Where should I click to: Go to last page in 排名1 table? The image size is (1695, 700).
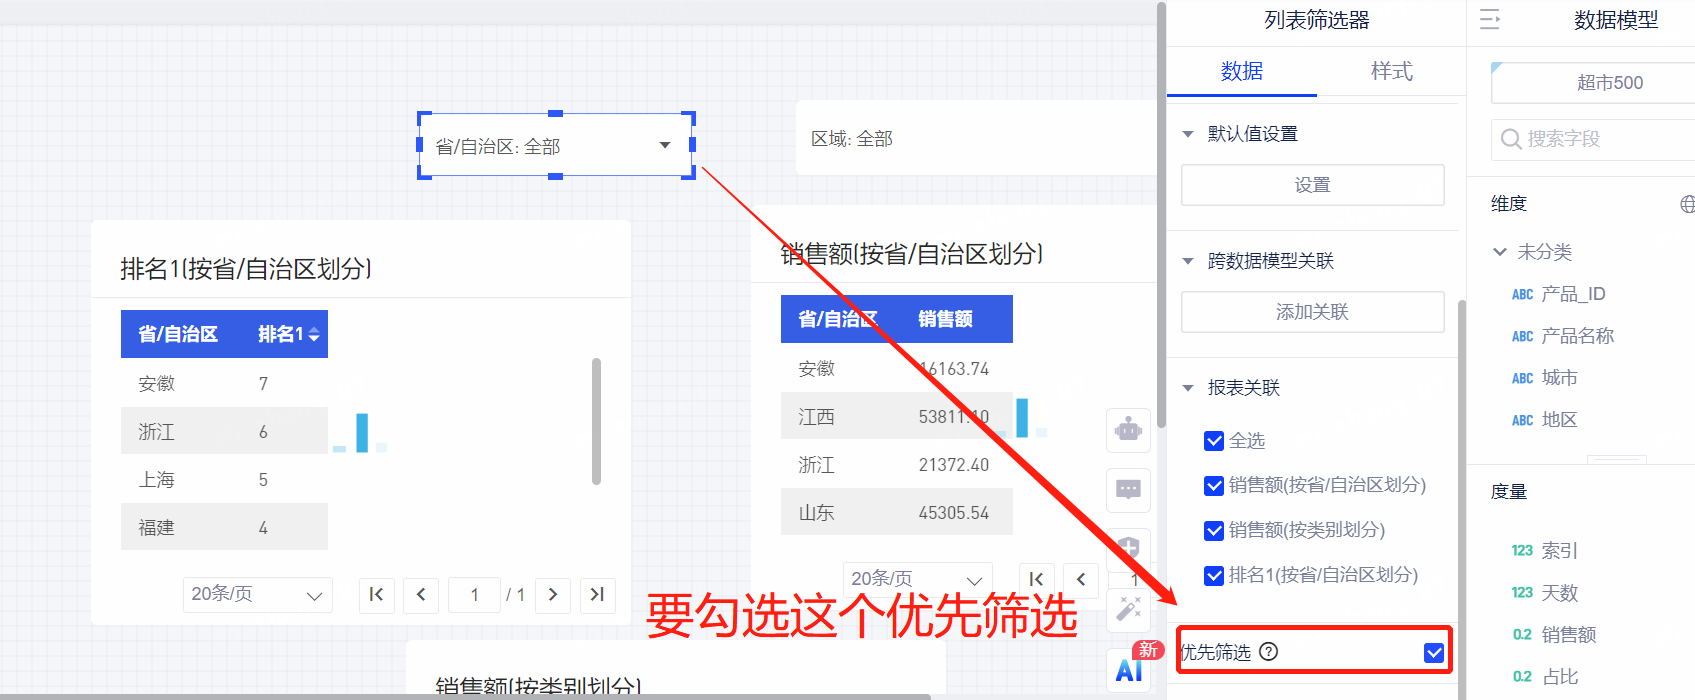[x=597, y=594]
